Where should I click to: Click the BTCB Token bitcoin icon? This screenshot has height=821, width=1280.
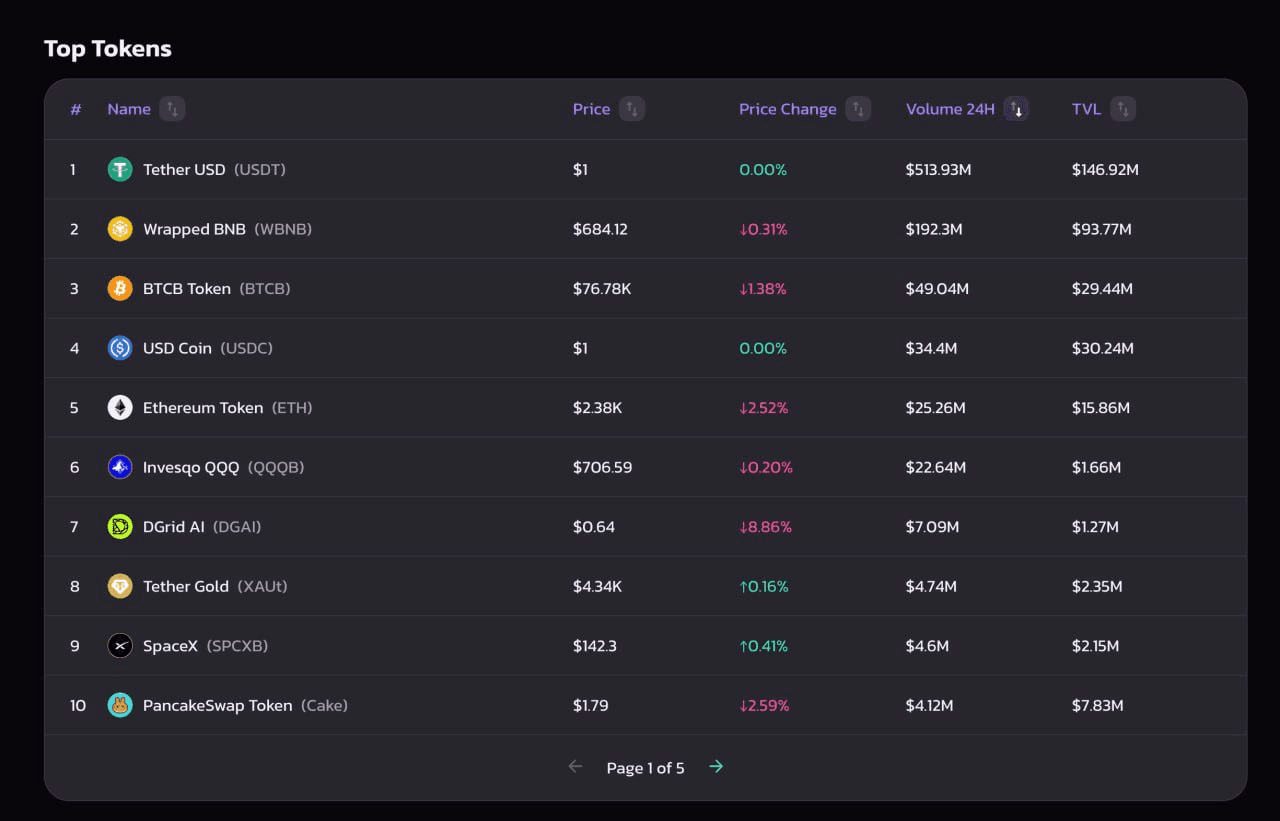coord(120,289)
